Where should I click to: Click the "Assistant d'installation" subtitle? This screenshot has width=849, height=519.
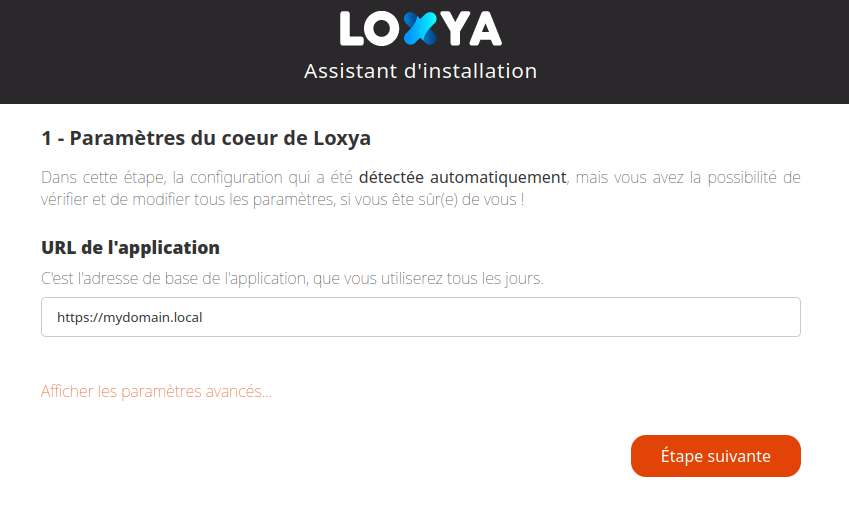tap(420, 71)
